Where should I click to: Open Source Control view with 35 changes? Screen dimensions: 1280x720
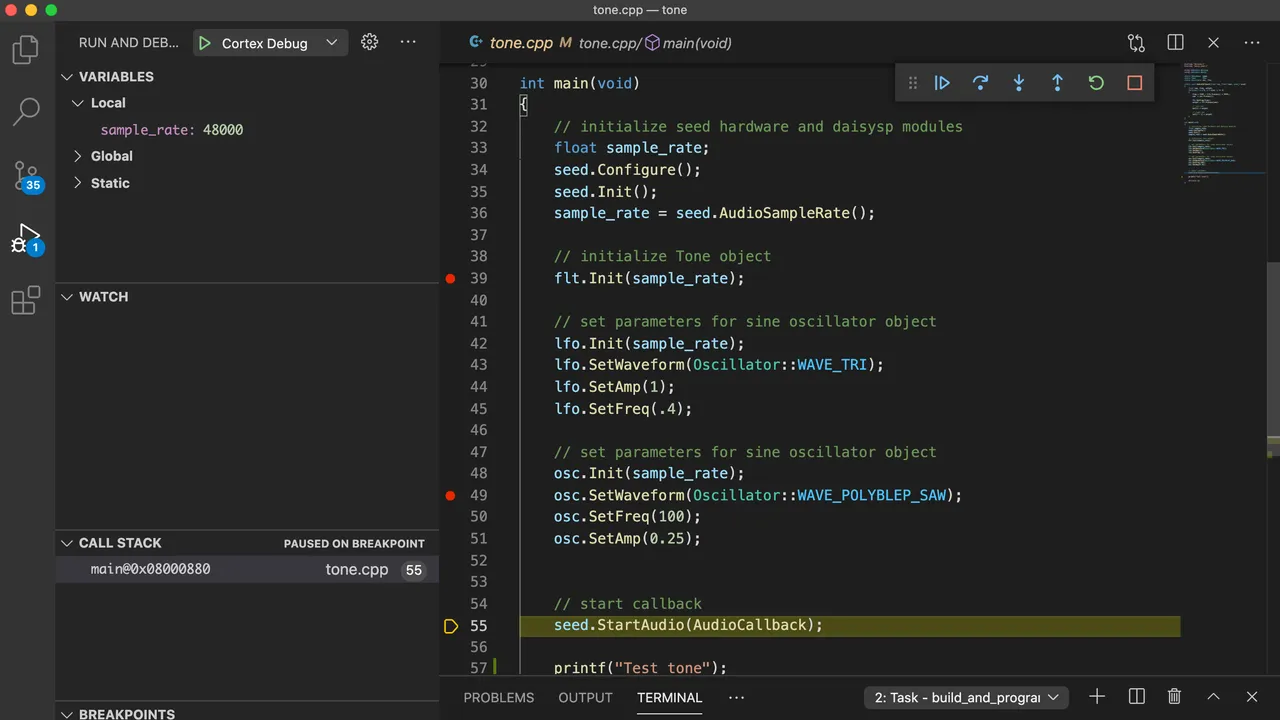click(26, 175)
